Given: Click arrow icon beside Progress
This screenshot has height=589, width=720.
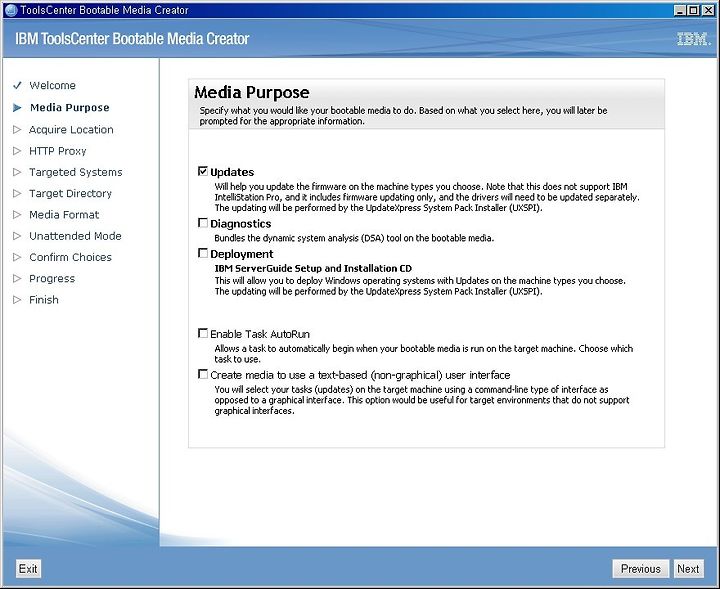Looking at the screenshot, I should point(17,278).
